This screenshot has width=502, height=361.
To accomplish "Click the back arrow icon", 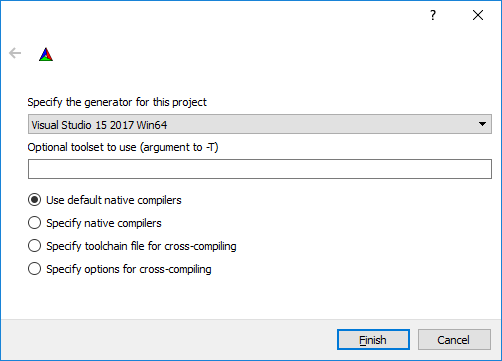I will pyautogui.click(x=15, y=53).
